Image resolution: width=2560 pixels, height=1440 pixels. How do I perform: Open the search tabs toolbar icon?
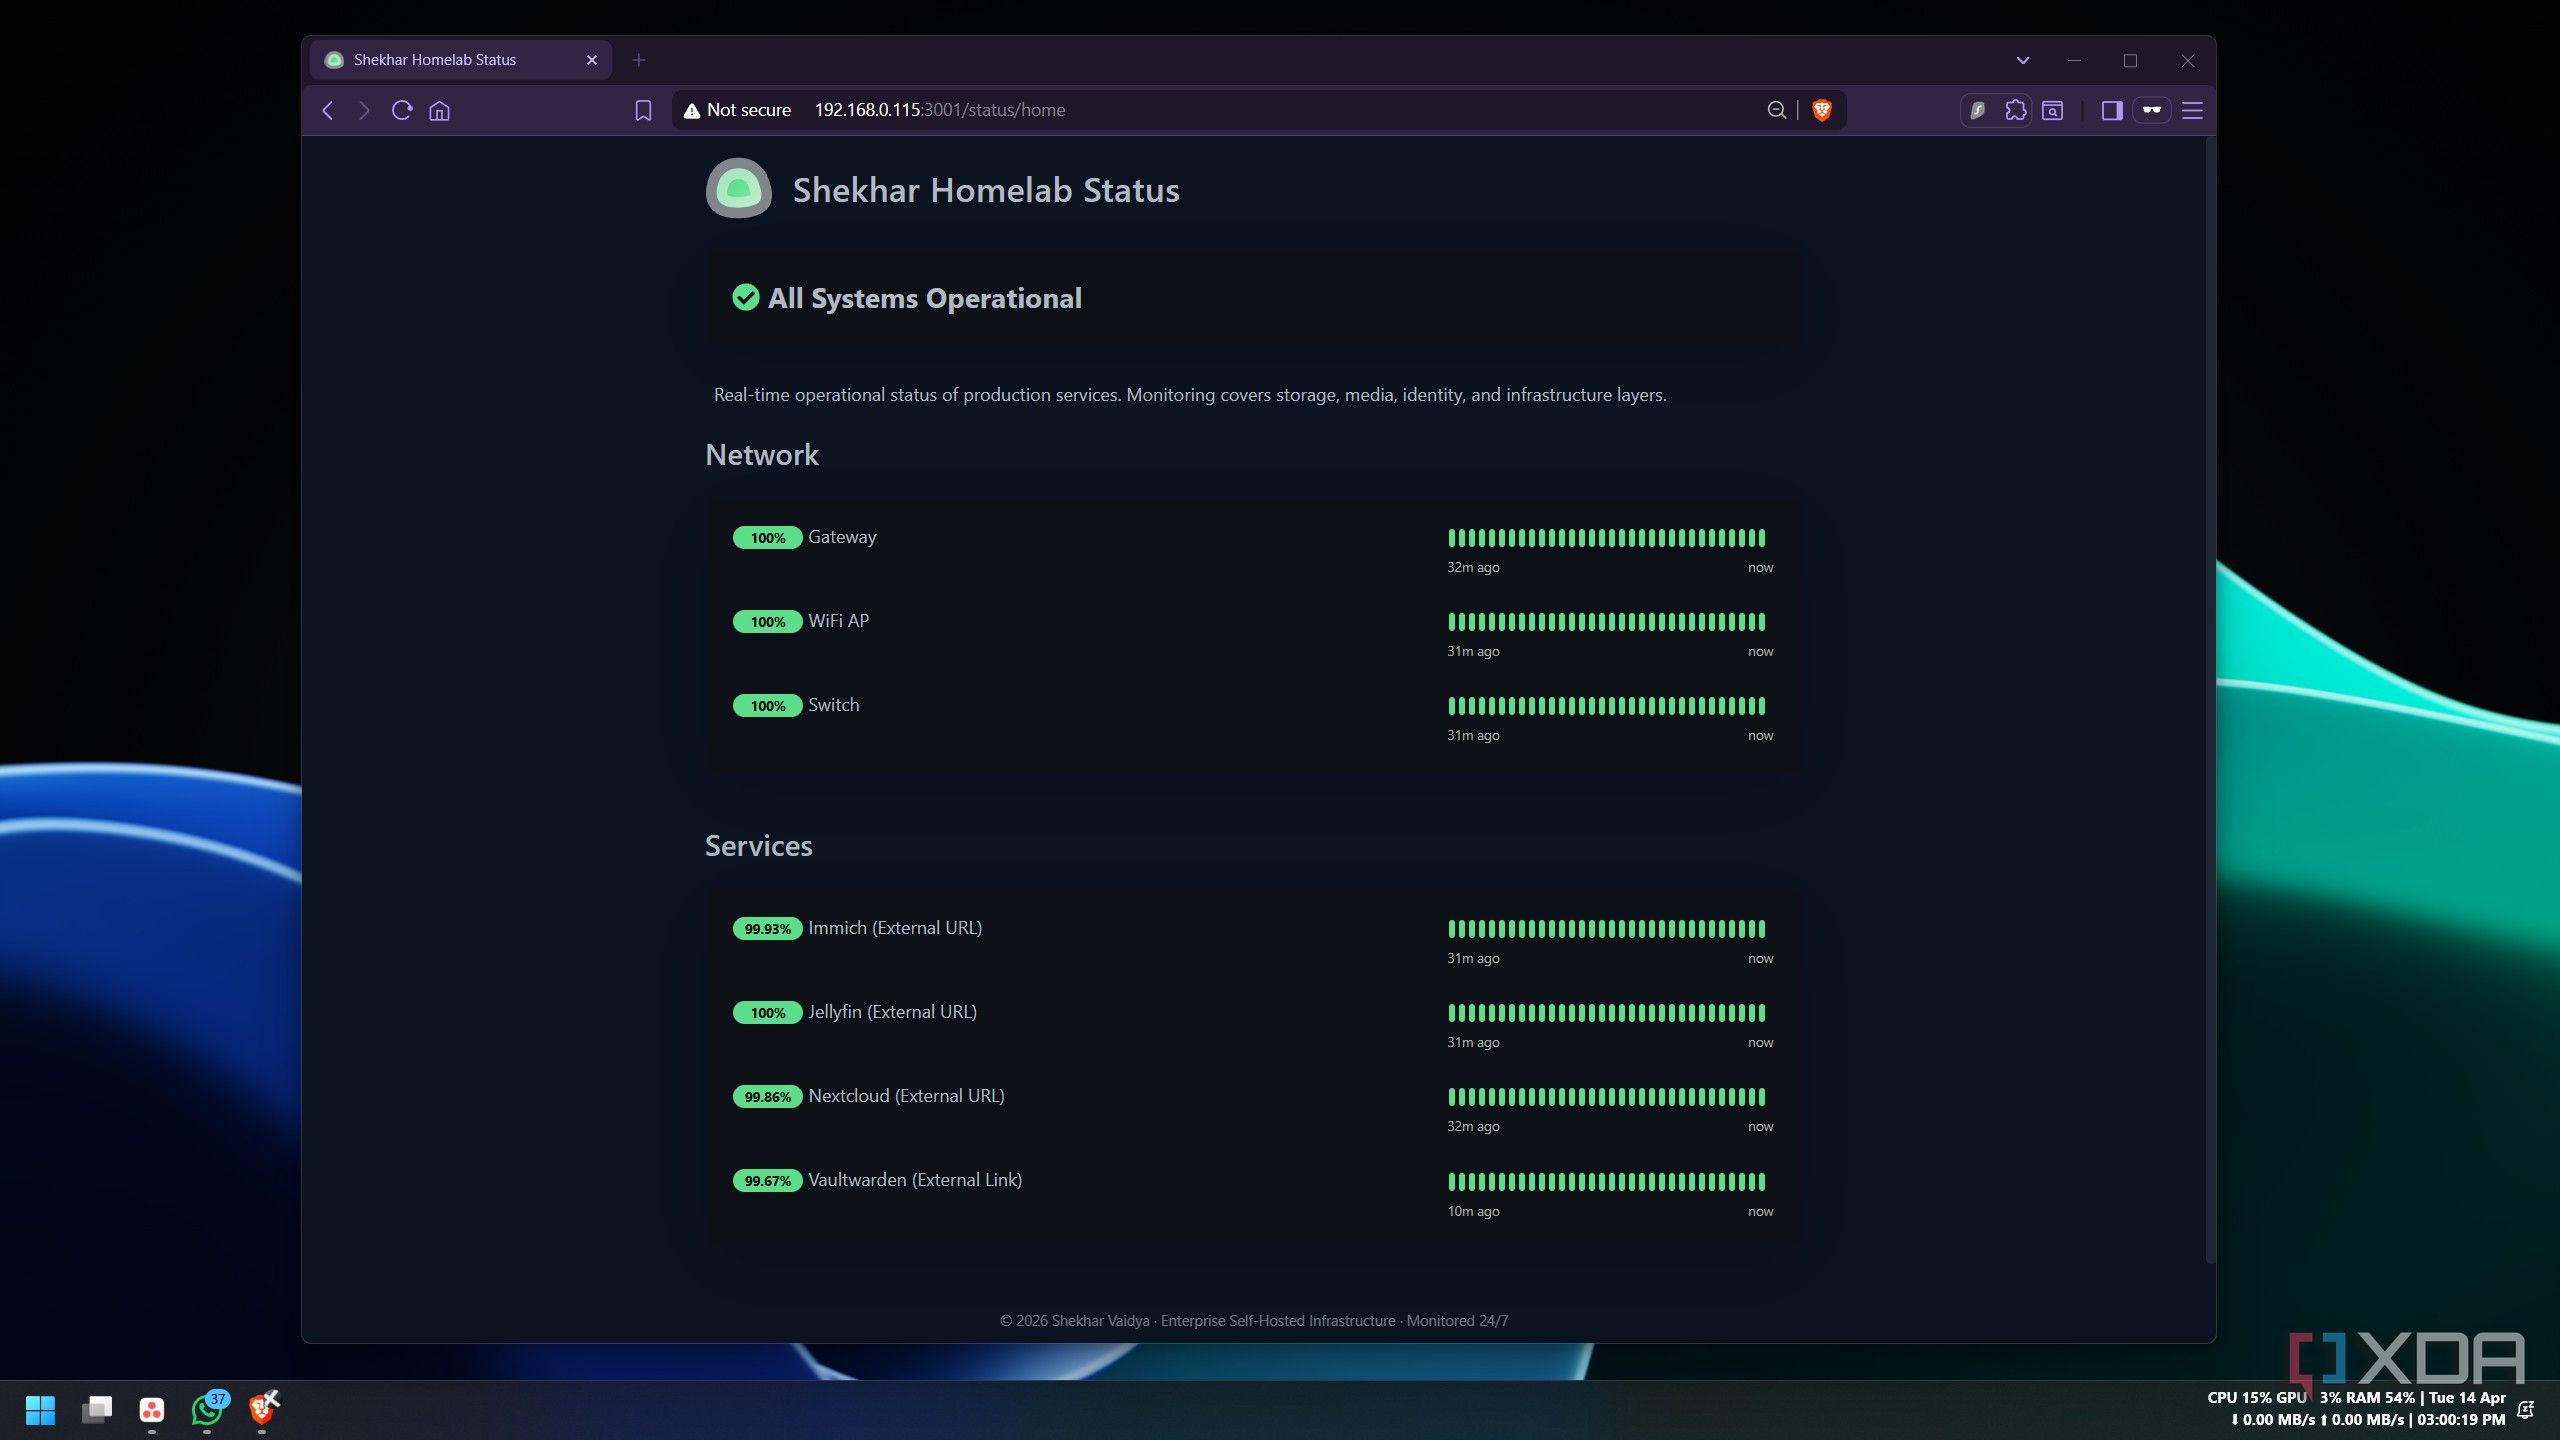click(2052, 110)
